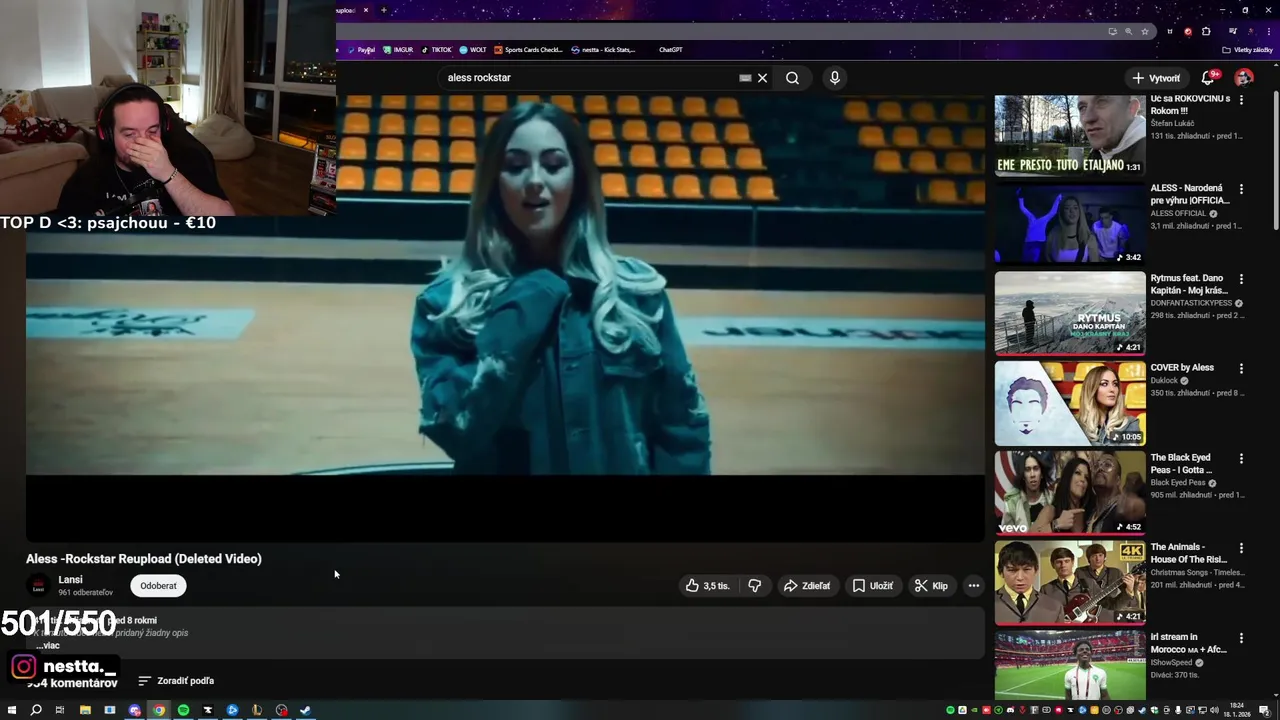Open the IMGUR bookmark
This screenshot has width=1280, height=720.
(398, 50)
